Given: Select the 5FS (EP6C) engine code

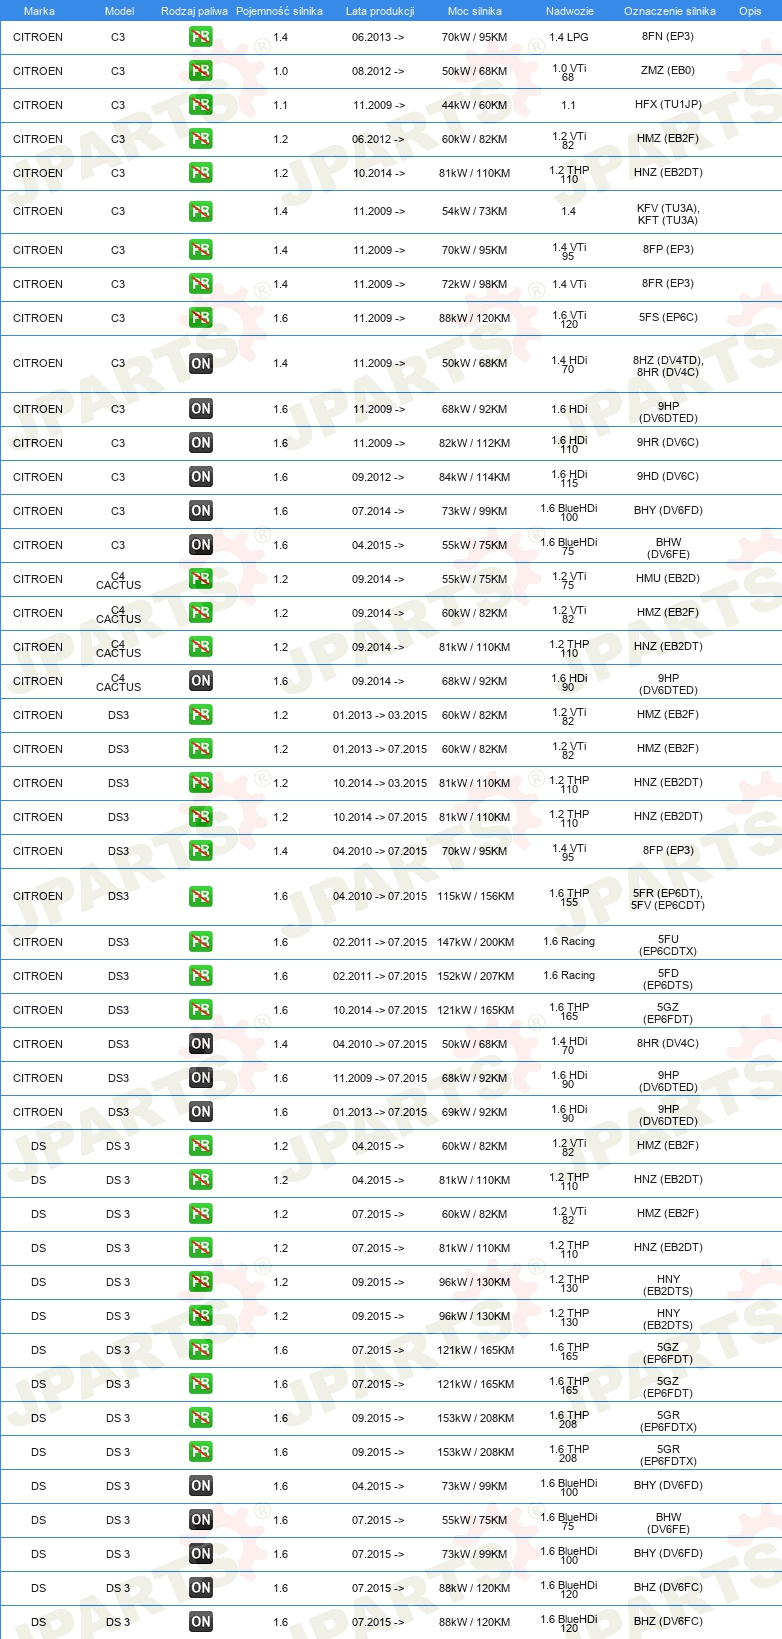Looking at the screenshot, I should (x=668, y=317).
